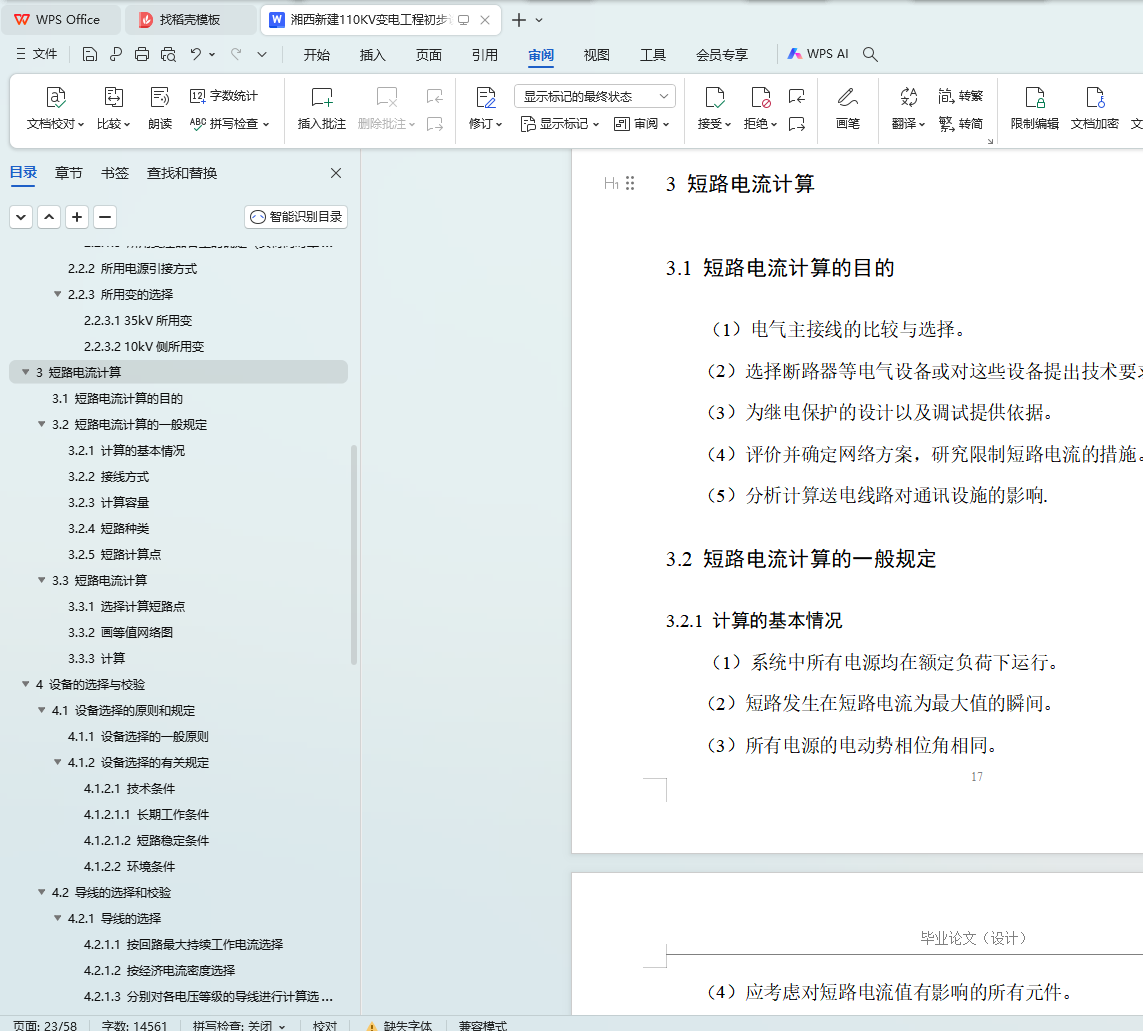Open the 开始 ribbon tab

316,55
